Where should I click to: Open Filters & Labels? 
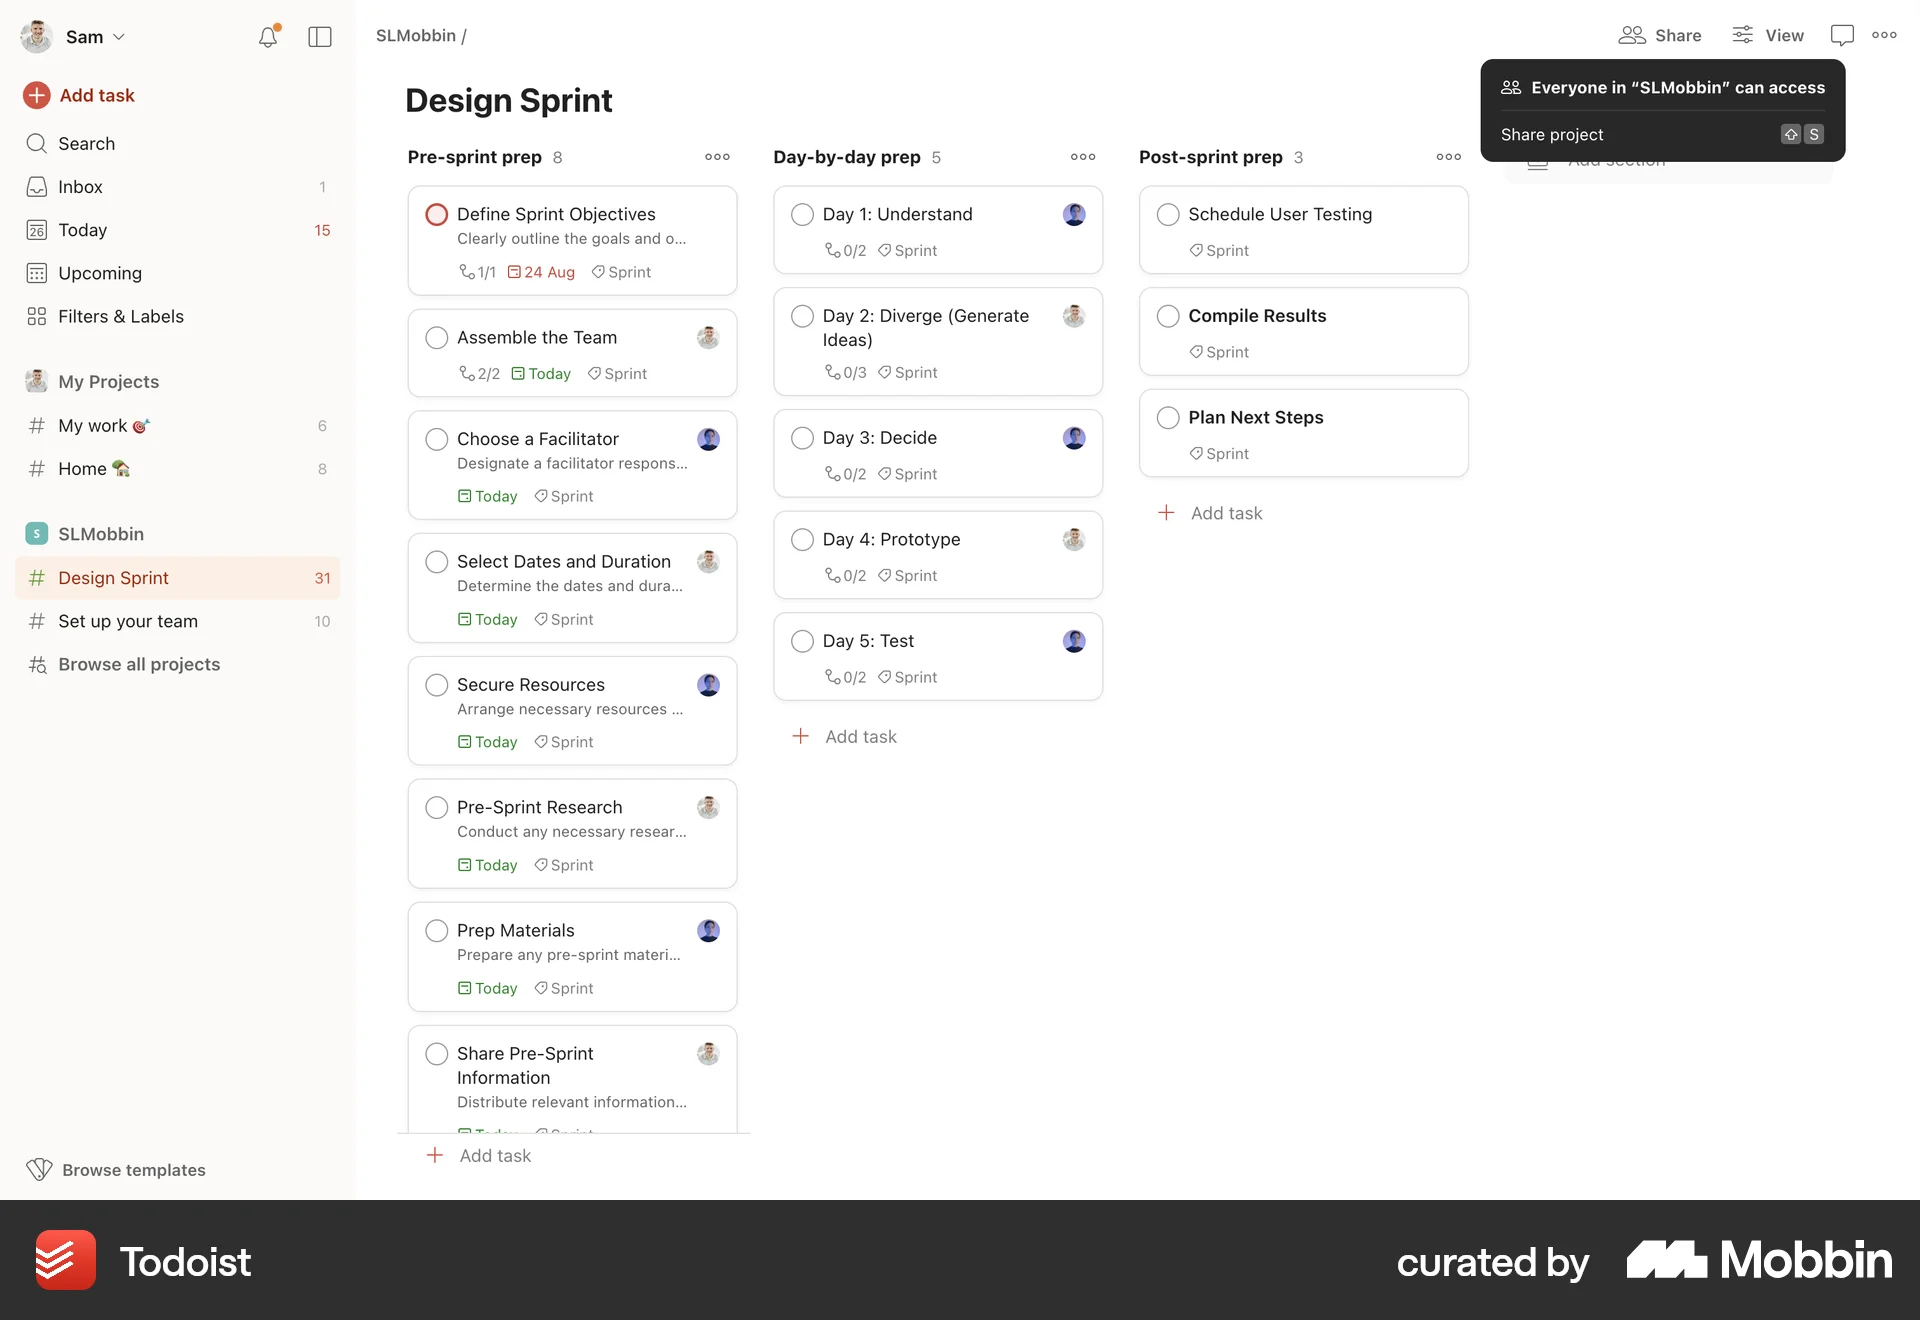point(121,316)
